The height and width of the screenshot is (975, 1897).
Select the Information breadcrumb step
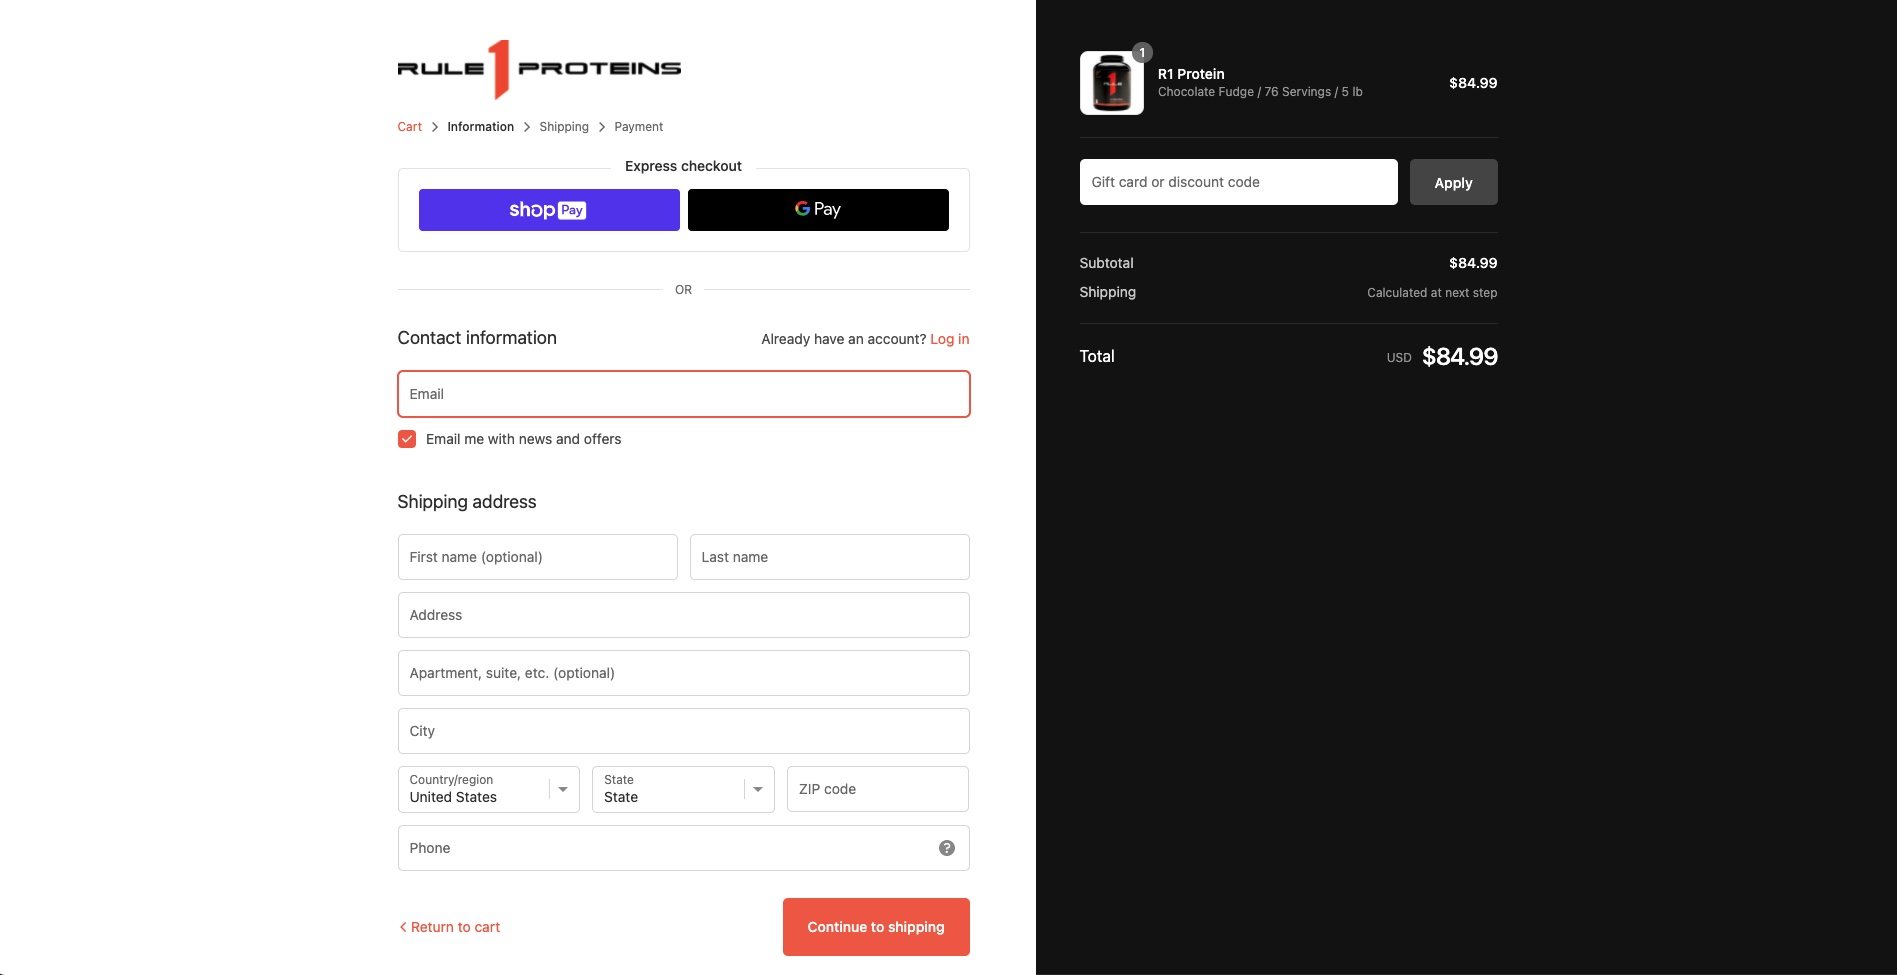pos(481,127)
